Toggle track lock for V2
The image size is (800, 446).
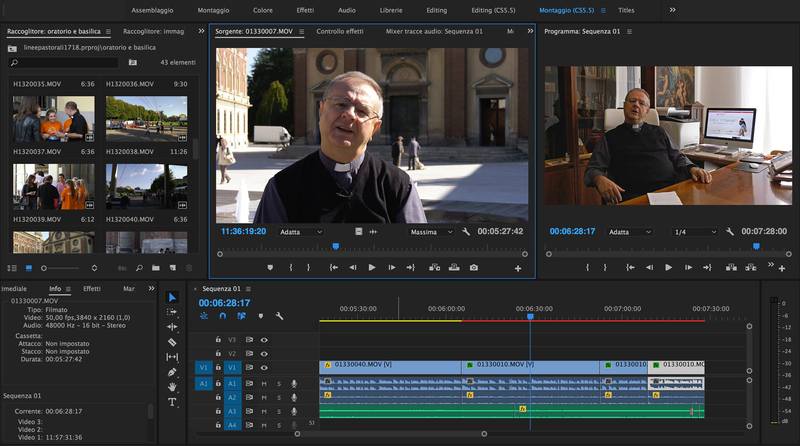click(218, 353)
